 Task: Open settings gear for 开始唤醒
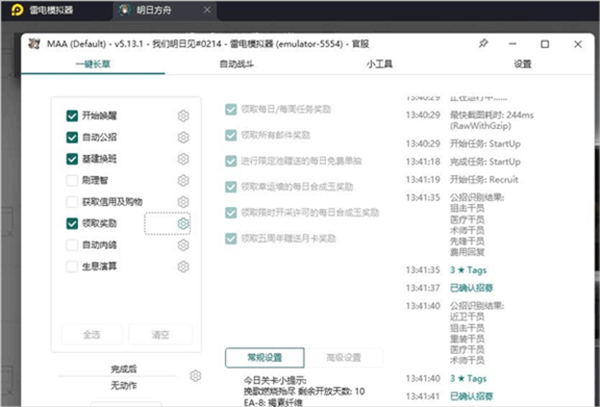click(183, 116)
